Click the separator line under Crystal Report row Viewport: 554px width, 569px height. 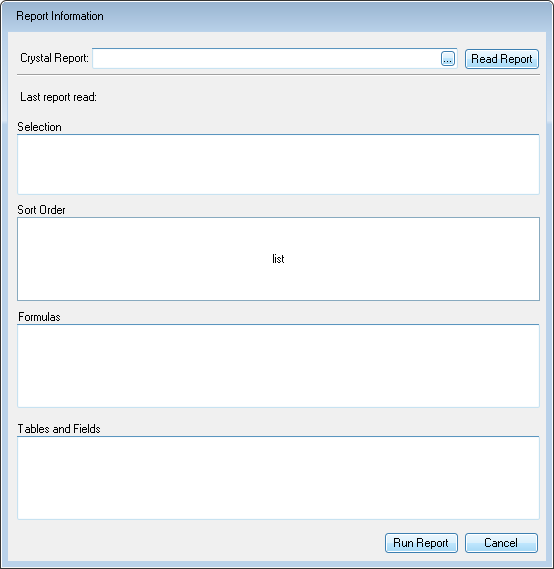[x=278, y=75]
